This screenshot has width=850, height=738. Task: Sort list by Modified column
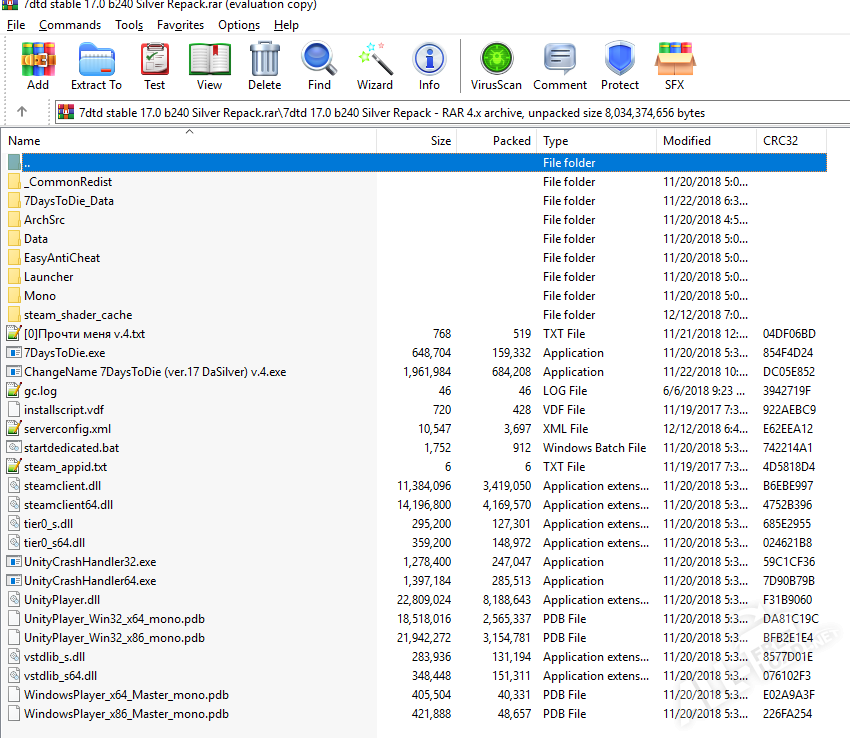click(x=686, y=141)
